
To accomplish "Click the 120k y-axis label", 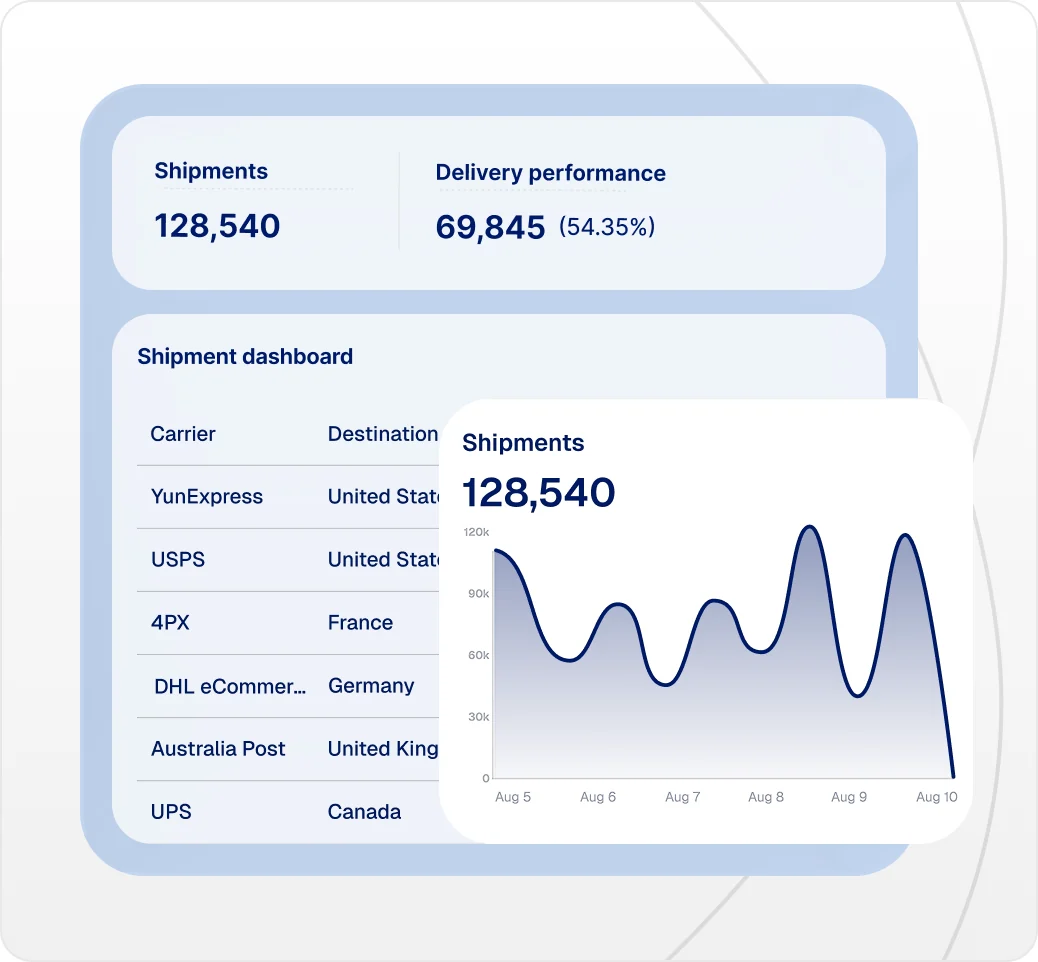I will point(476,532).
